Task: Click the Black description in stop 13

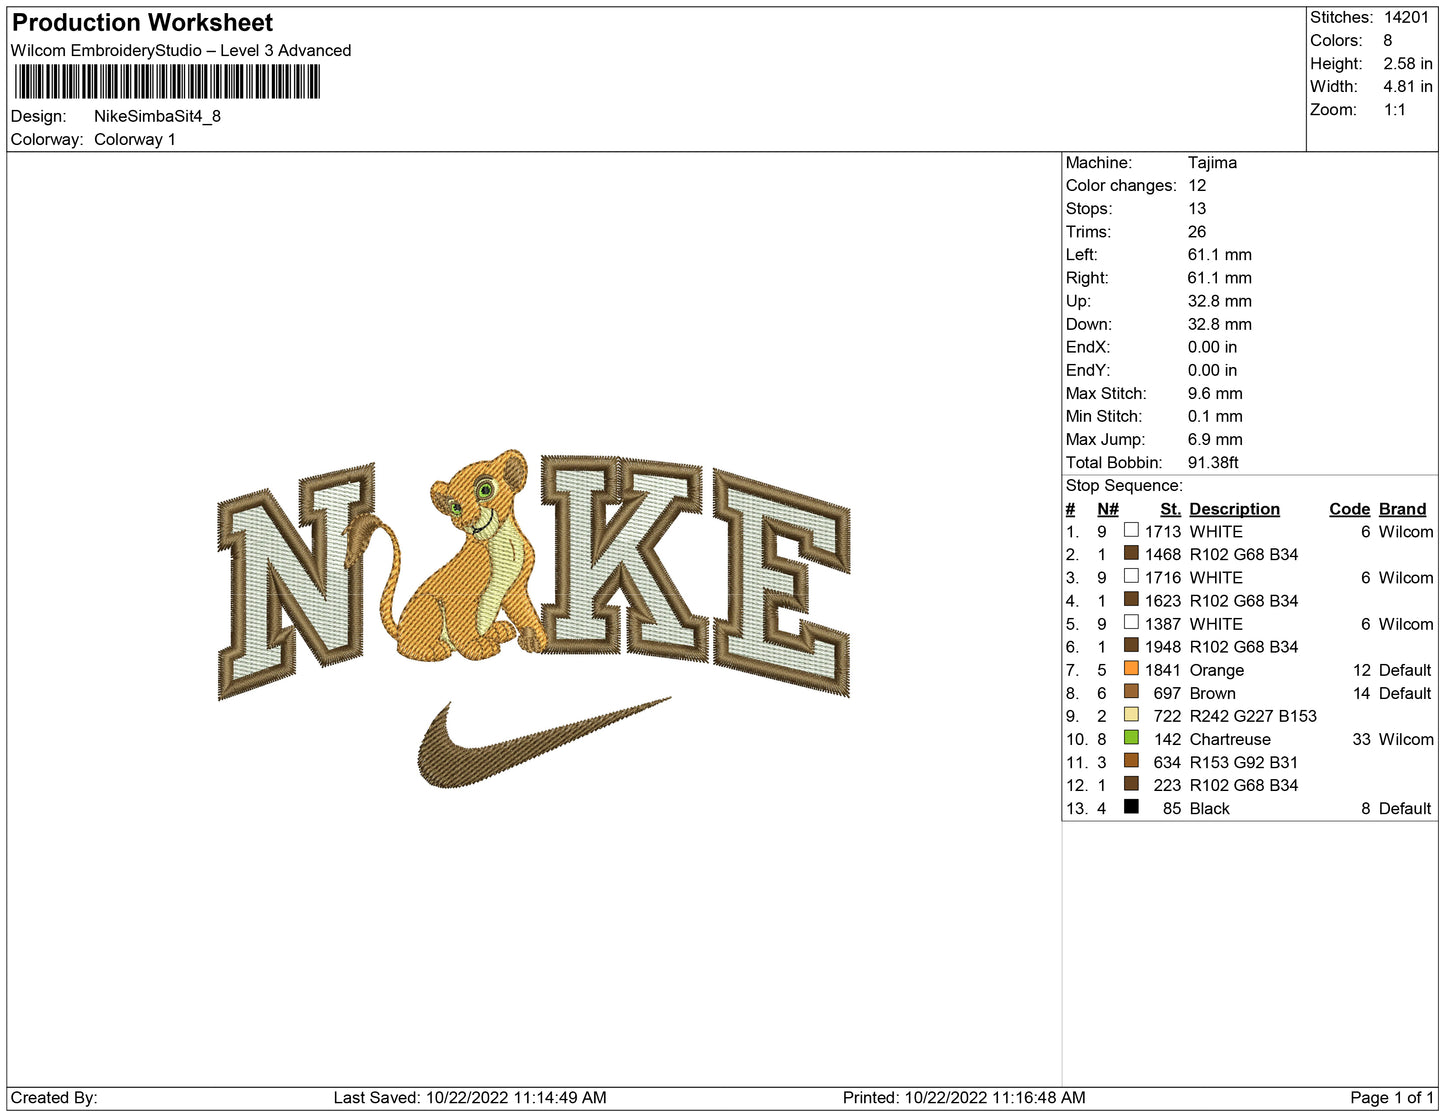Action: (x=1210, y=808)
